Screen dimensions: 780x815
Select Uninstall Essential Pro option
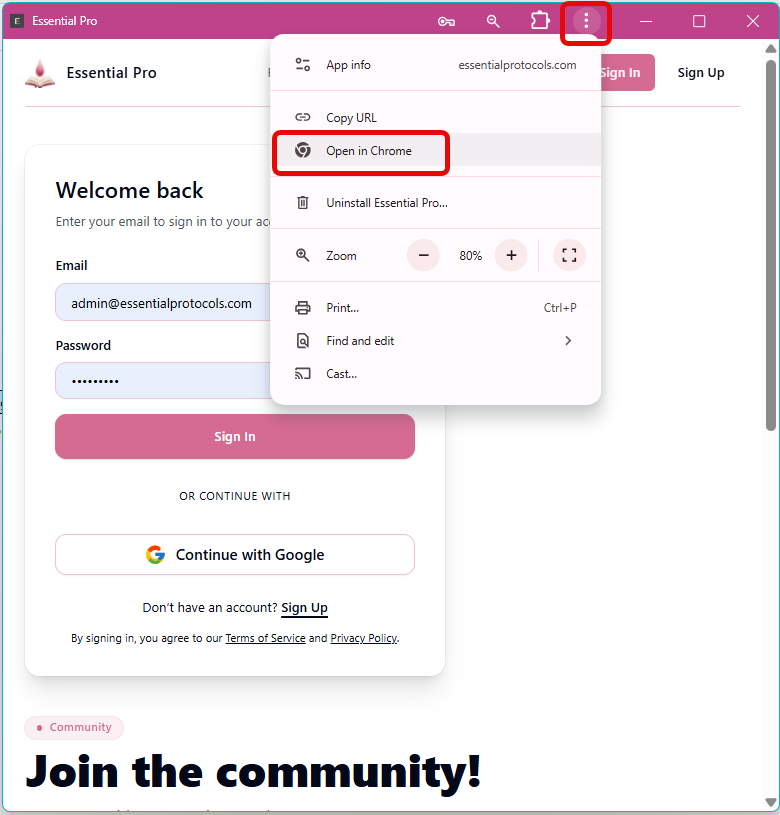point(435,203)
